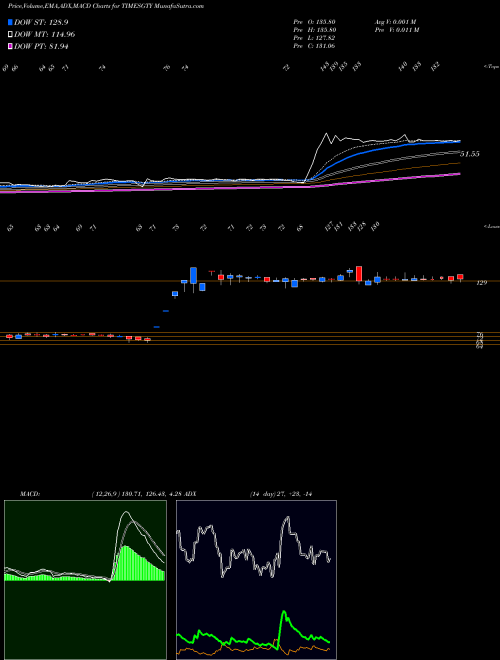Click the MACD: heading label
500x660 pixels.
[x=30, y=494]
